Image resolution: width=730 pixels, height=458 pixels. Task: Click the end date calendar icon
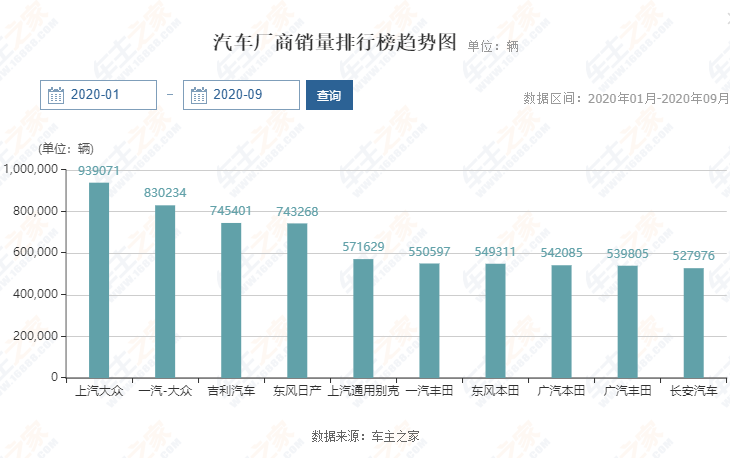[x=198, y=95]
